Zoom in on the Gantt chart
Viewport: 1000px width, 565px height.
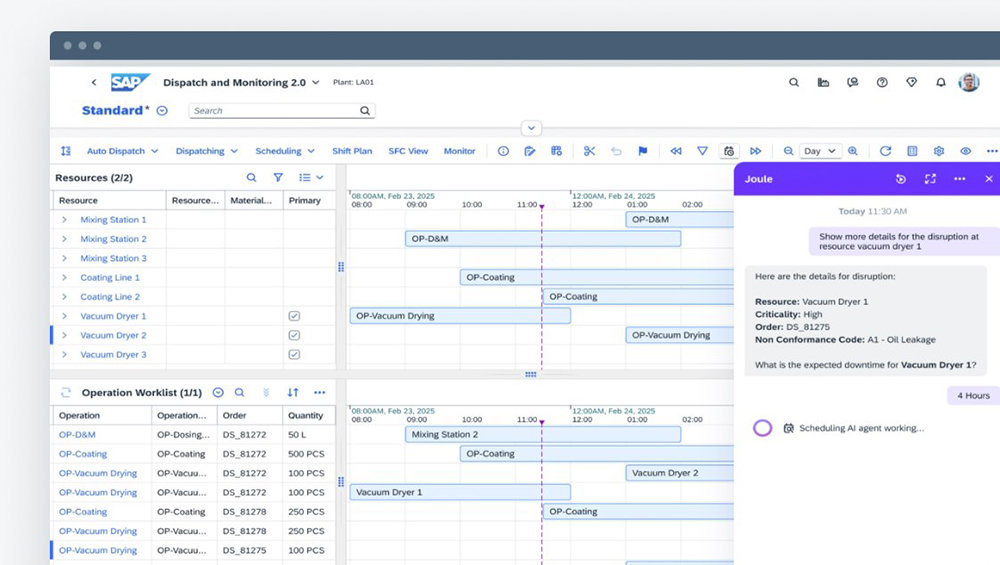[x=853, y=151]
